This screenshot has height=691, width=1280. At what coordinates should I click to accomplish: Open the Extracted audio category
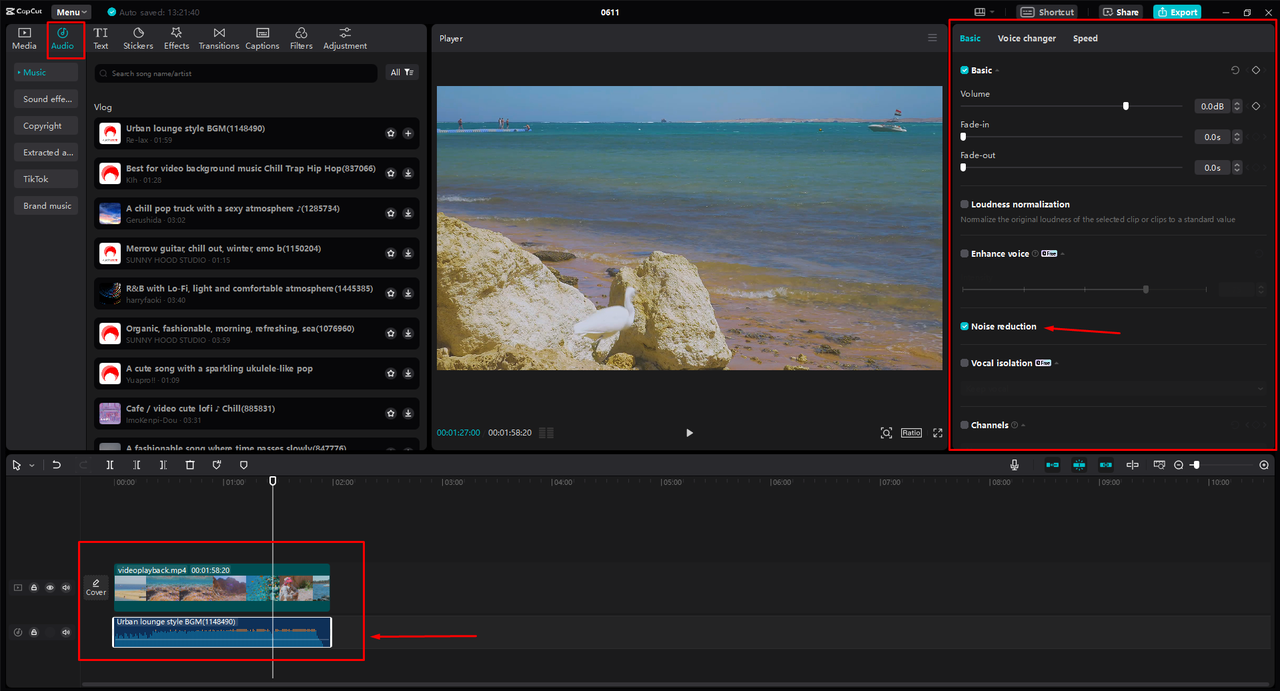[46, 153]
